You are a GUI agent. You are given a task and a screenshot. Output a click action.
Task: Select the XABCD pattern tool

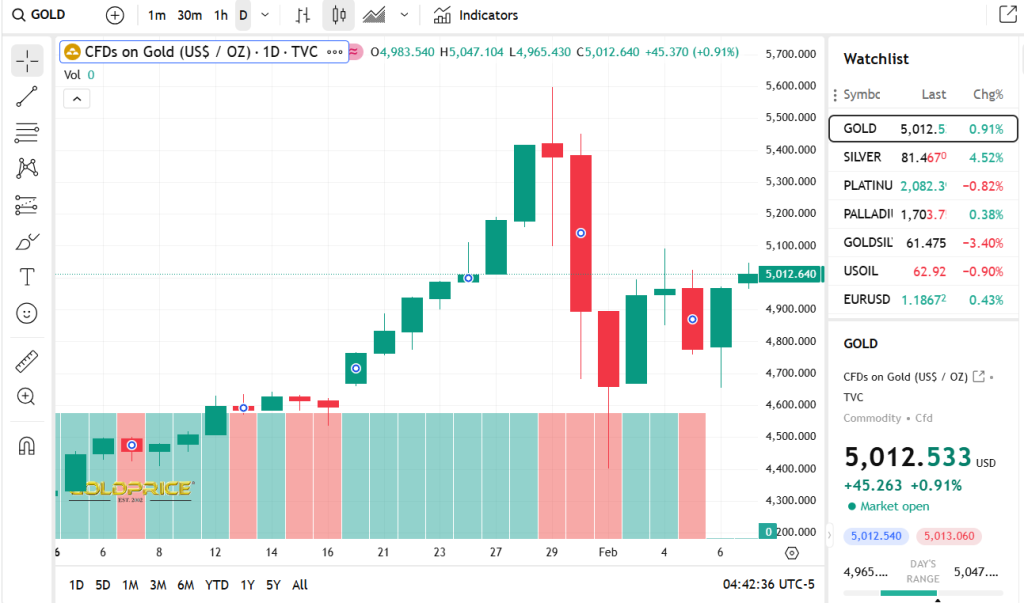(26, 168)
